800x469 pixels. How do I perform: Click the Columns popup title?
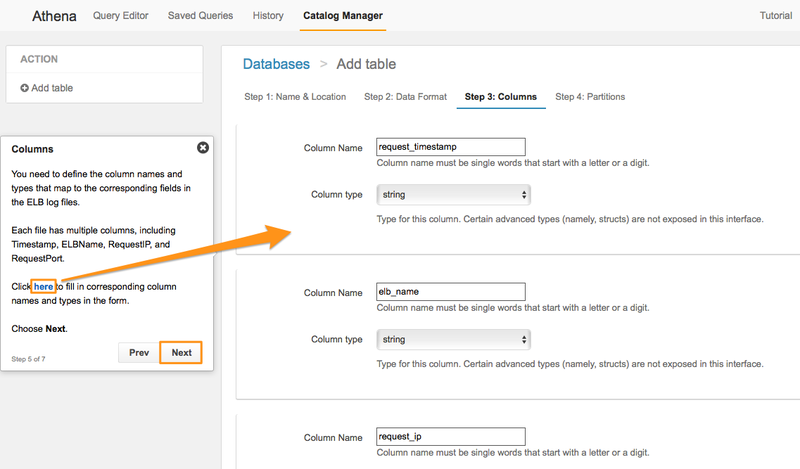pos(33,149)
